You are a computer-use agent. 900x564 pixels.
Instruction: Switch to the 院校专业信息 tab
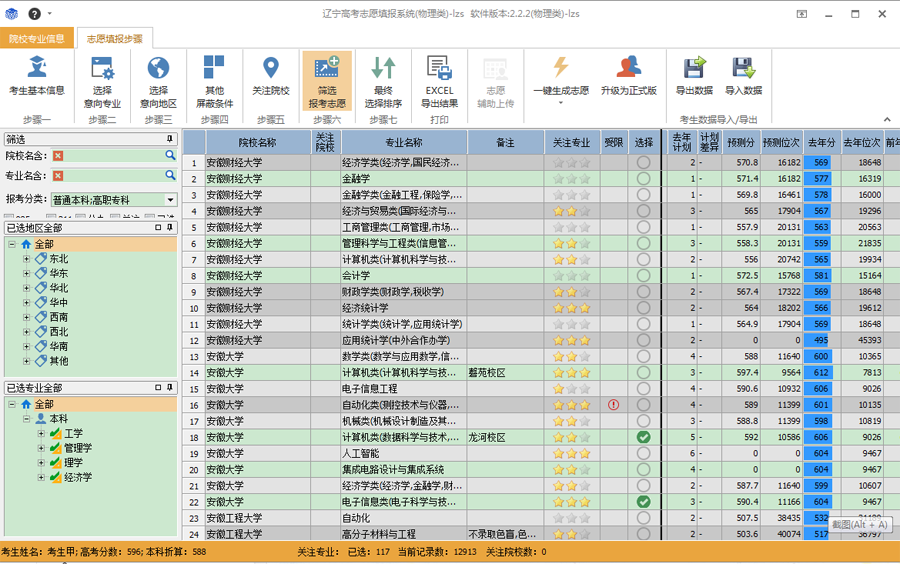[37, 38]
